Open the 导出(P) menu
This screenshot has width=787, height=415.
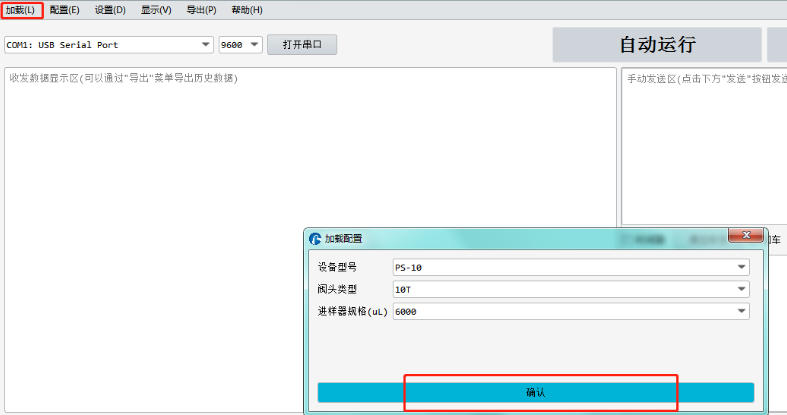click(x=201, y=10)
